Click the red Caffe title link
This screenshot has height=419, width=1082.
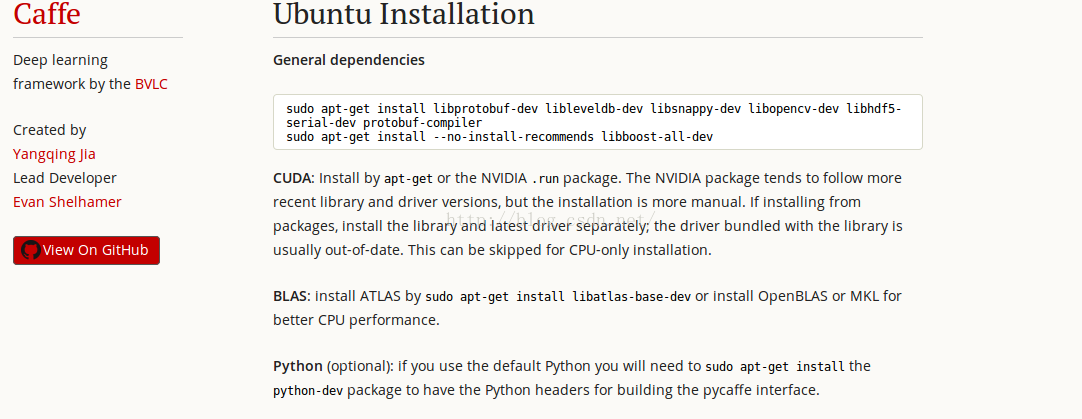pos(47,14)
